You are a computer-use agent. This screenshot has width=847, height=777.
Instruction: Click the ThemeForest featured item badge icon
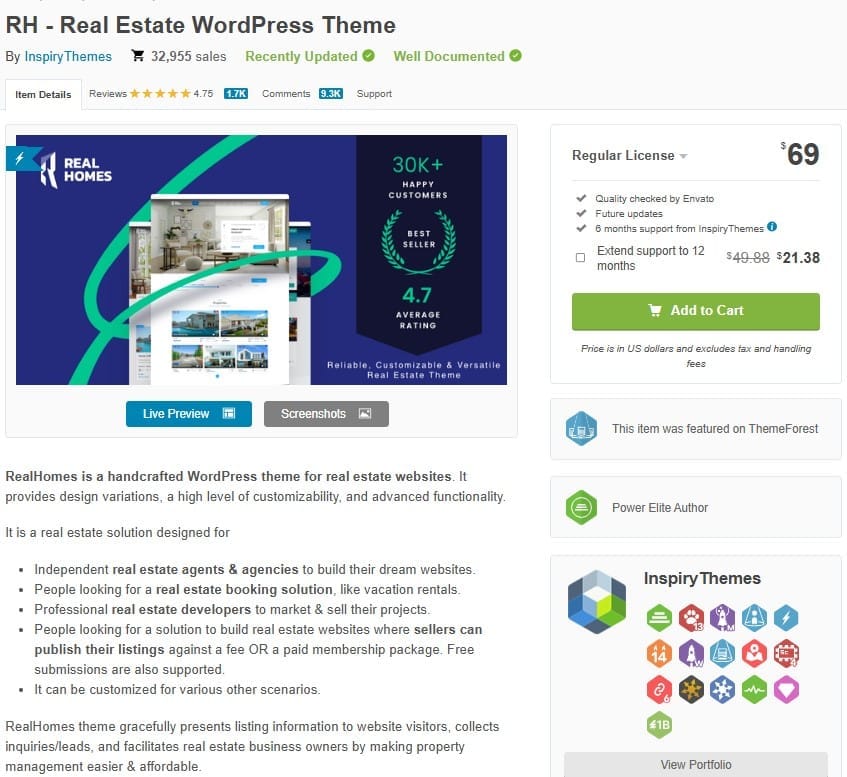[x=581, y=428]
